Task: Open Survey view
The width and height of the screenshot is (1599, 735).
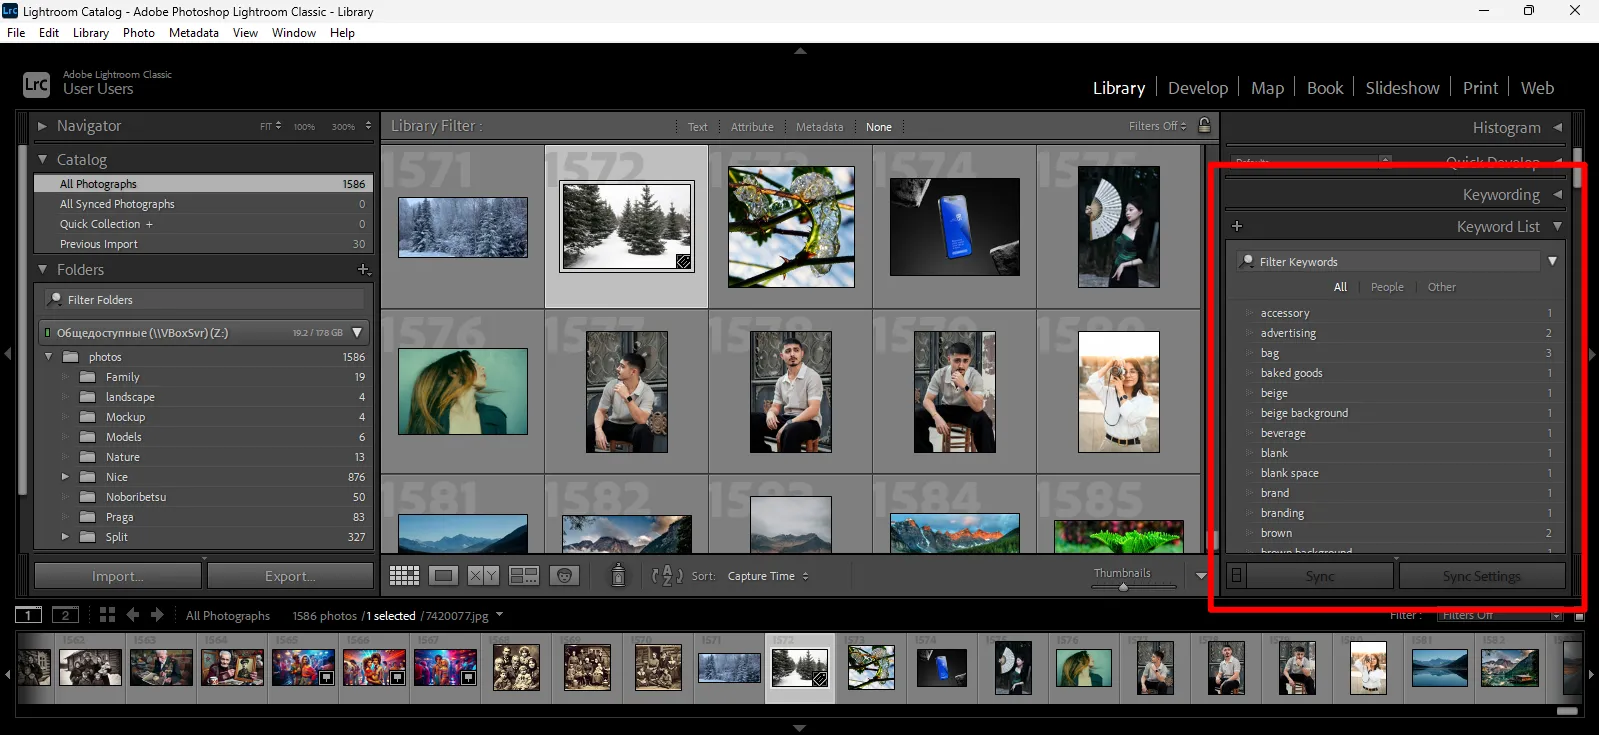Action: (x=524, y=575)
